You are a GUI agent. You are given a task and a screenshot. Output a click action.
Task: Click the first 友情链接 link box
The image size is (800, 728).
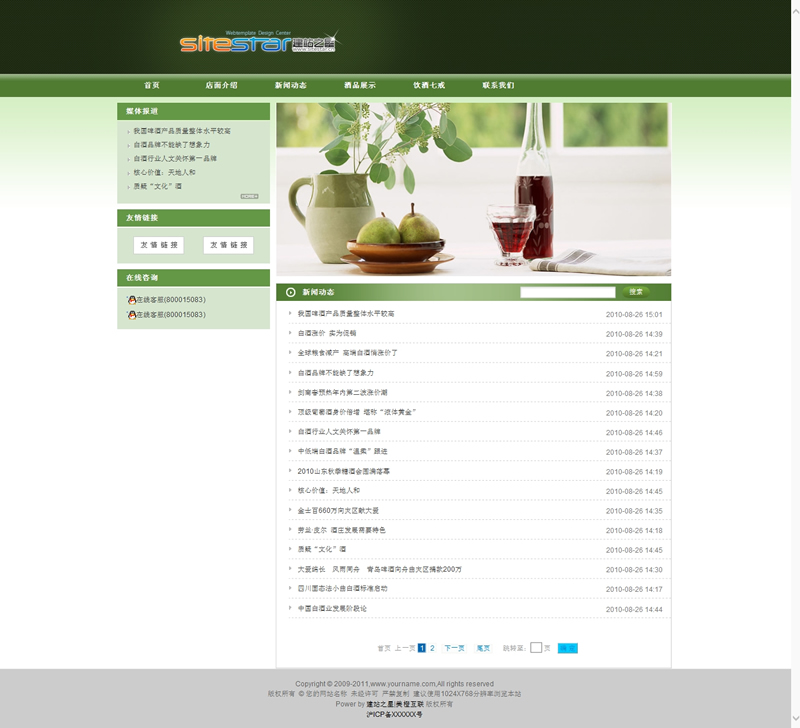159,245
